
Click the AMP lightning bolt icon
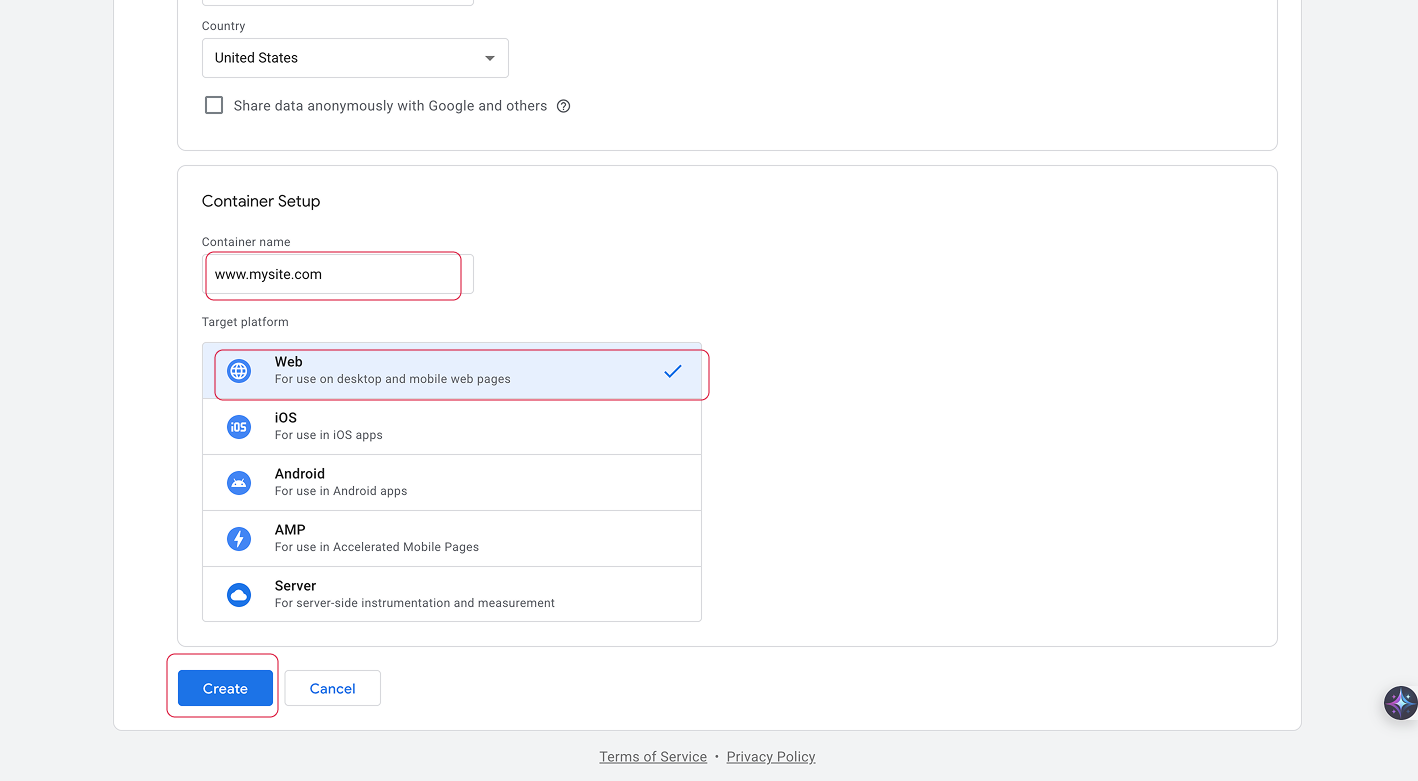point(238,539)
